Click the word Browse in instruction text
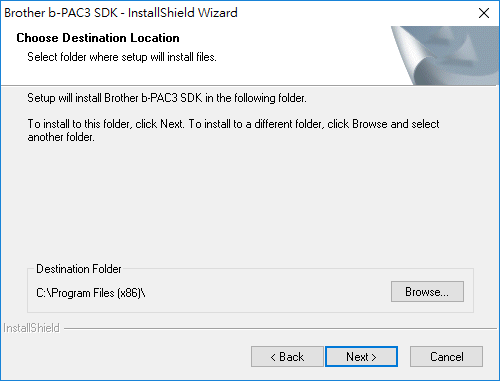 (x=370, y=124)
